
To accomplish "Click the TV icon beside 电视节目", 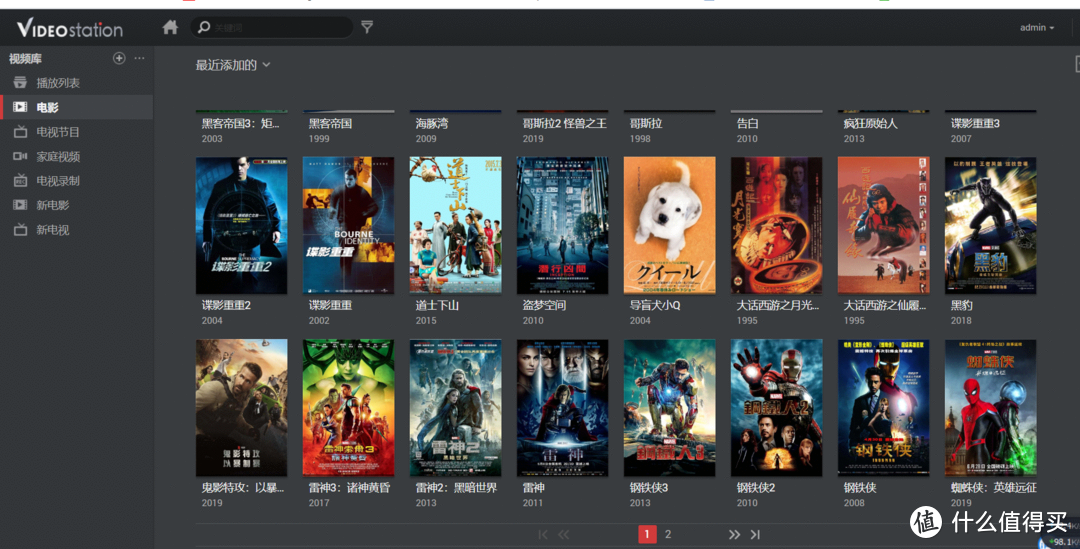I will (20, 132).
